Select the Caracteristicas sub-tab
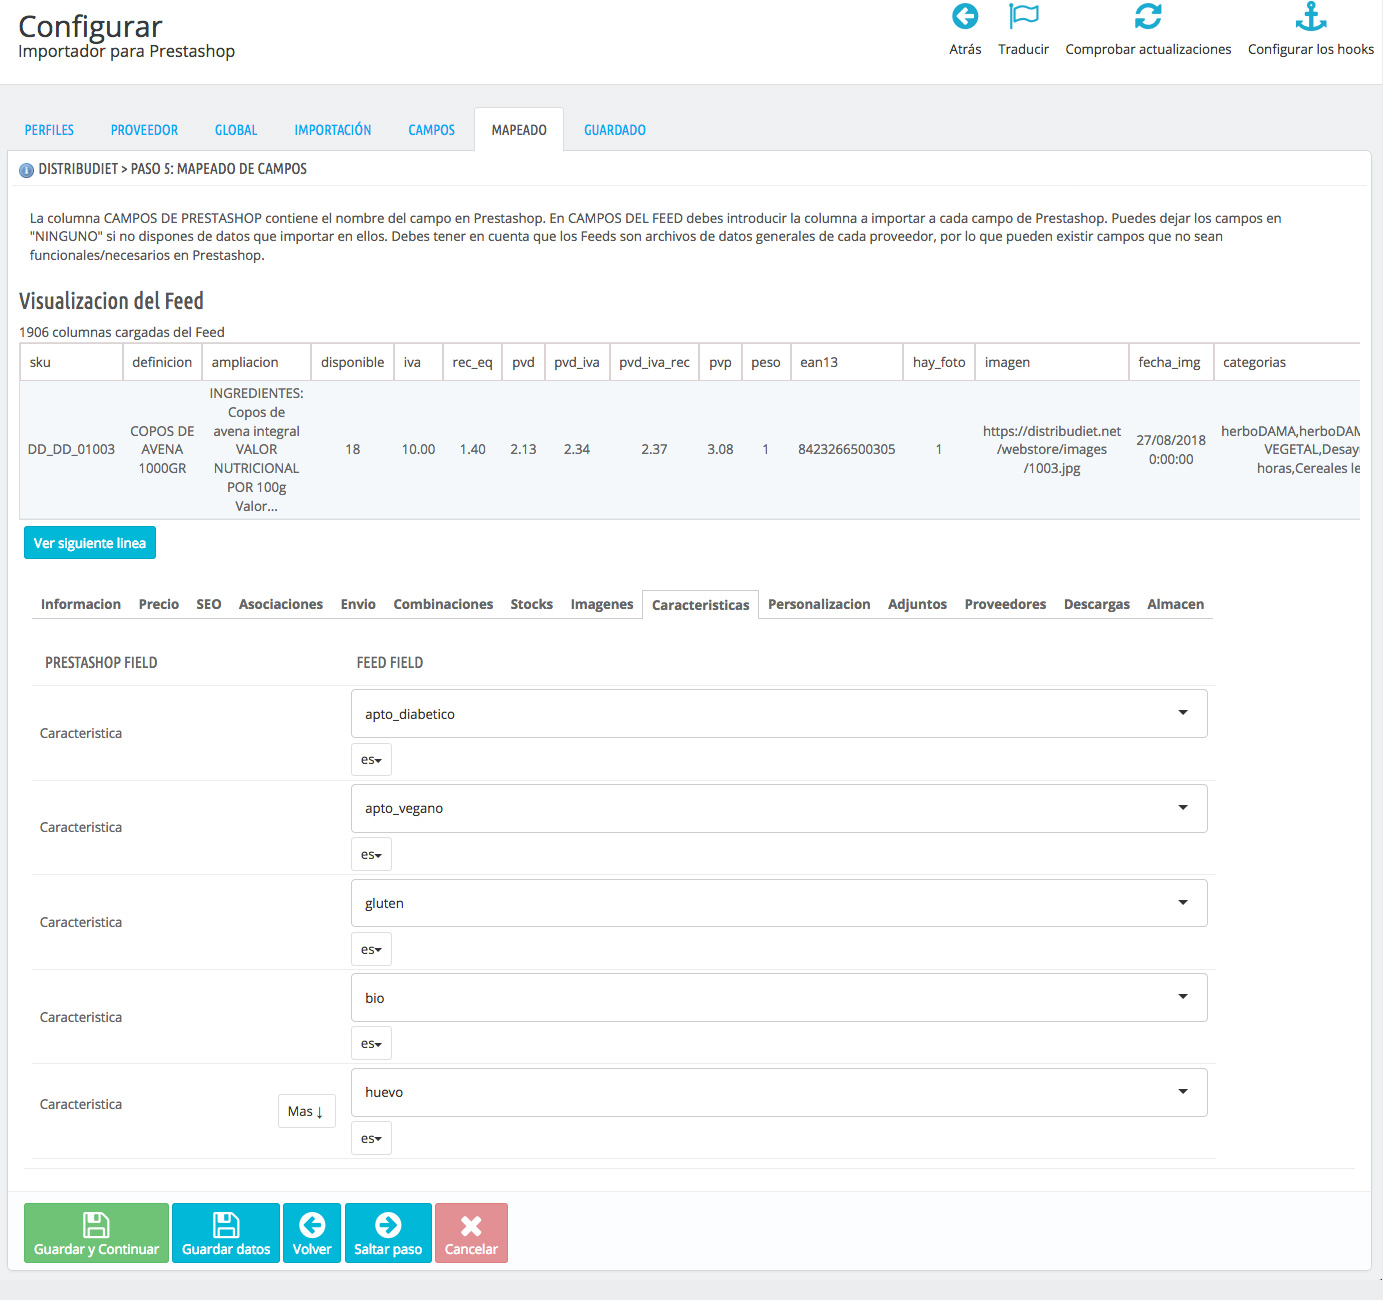 tap(701, 605)
